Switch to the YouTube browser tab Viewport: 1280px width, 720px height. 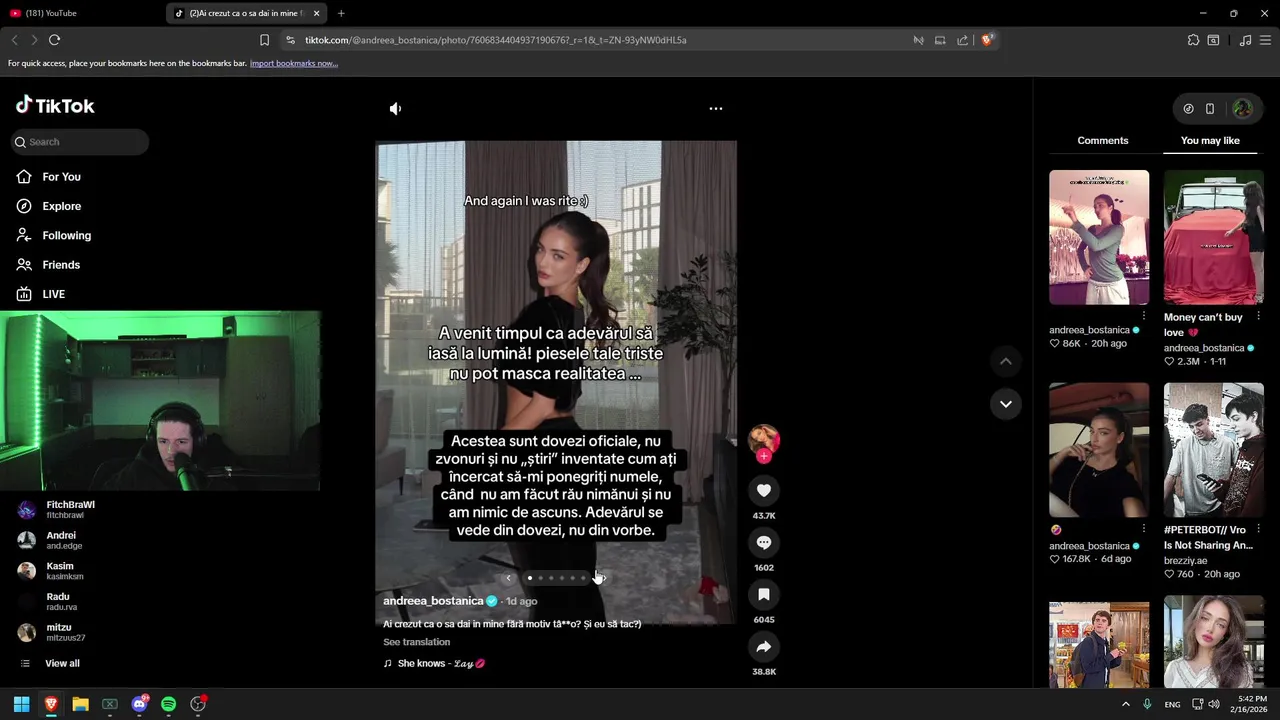click(x=84, y=13)
